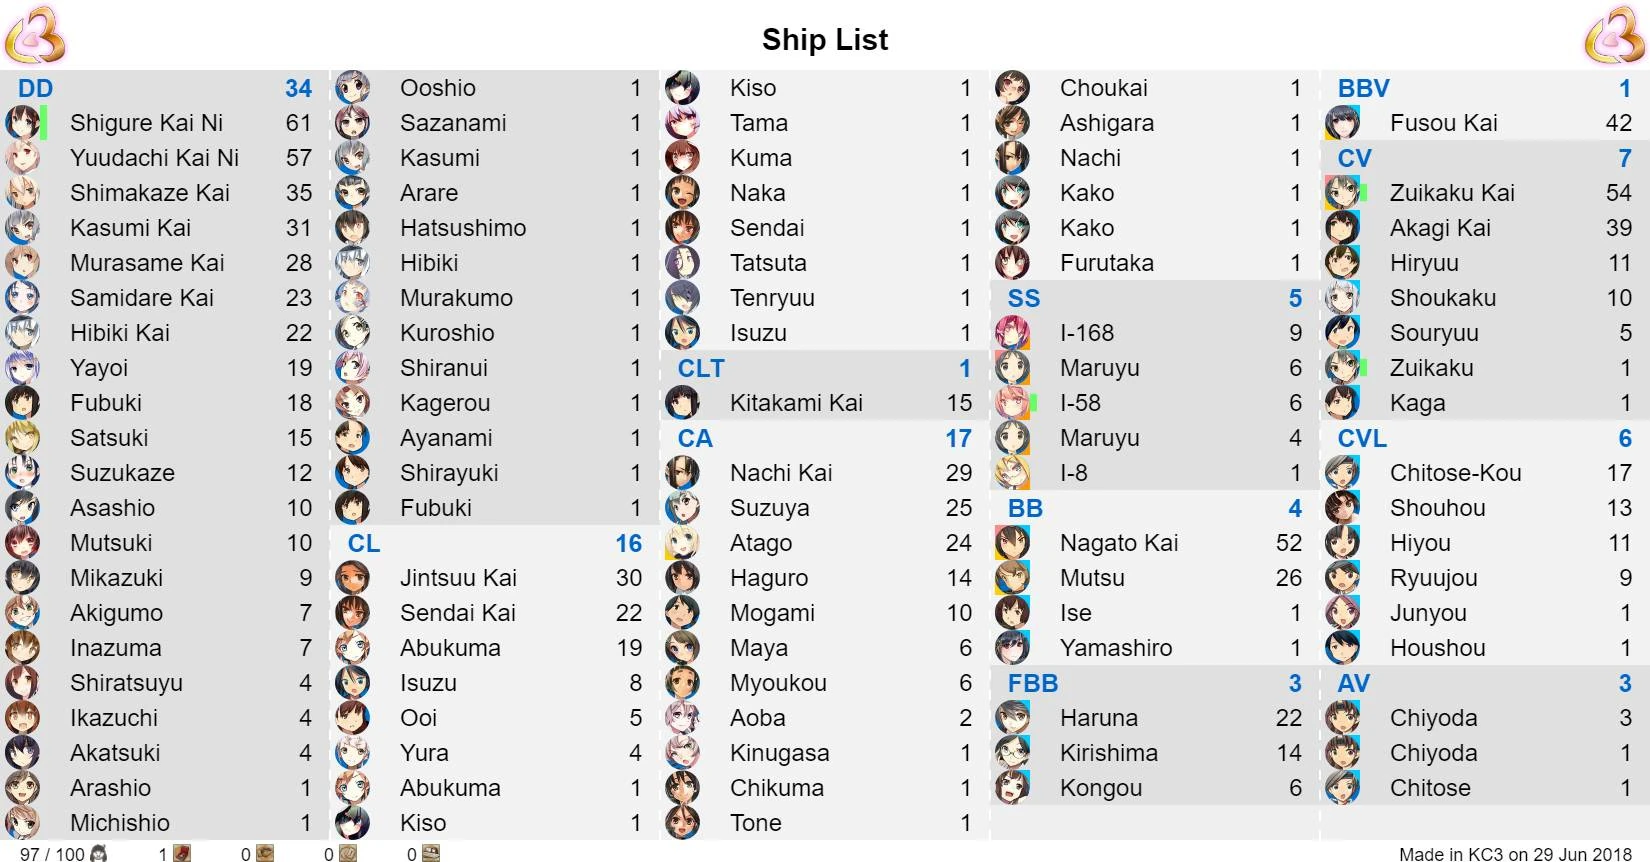Click the Jintsuu Kai portrait icon
This screenshot has height=862, width=1650.
click(x=352, y=578)
